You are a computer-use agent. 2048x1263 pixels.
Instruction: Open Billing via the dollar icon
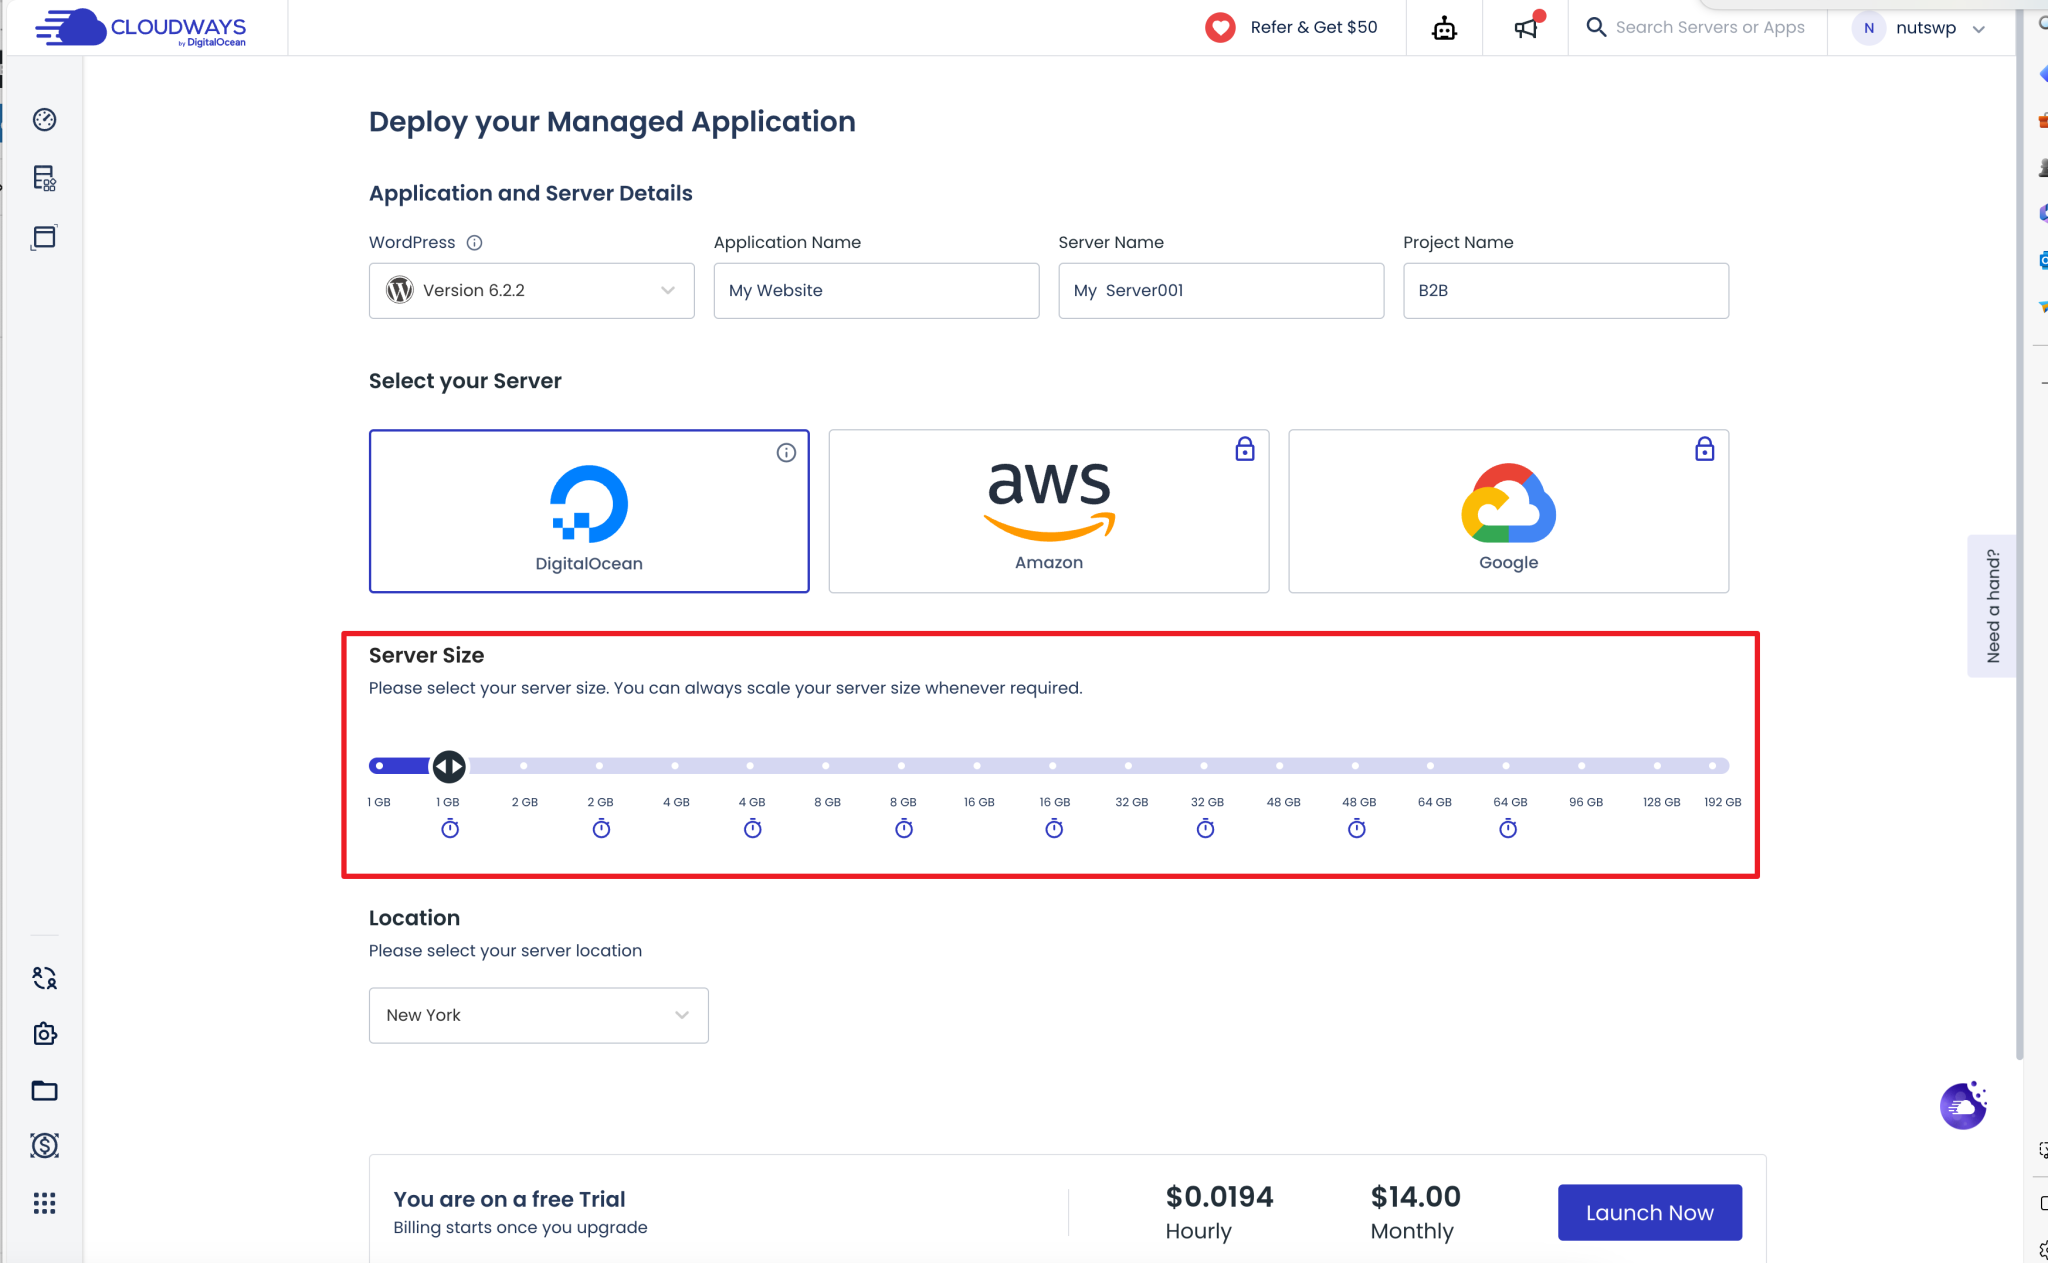[x=44, y=1146]
